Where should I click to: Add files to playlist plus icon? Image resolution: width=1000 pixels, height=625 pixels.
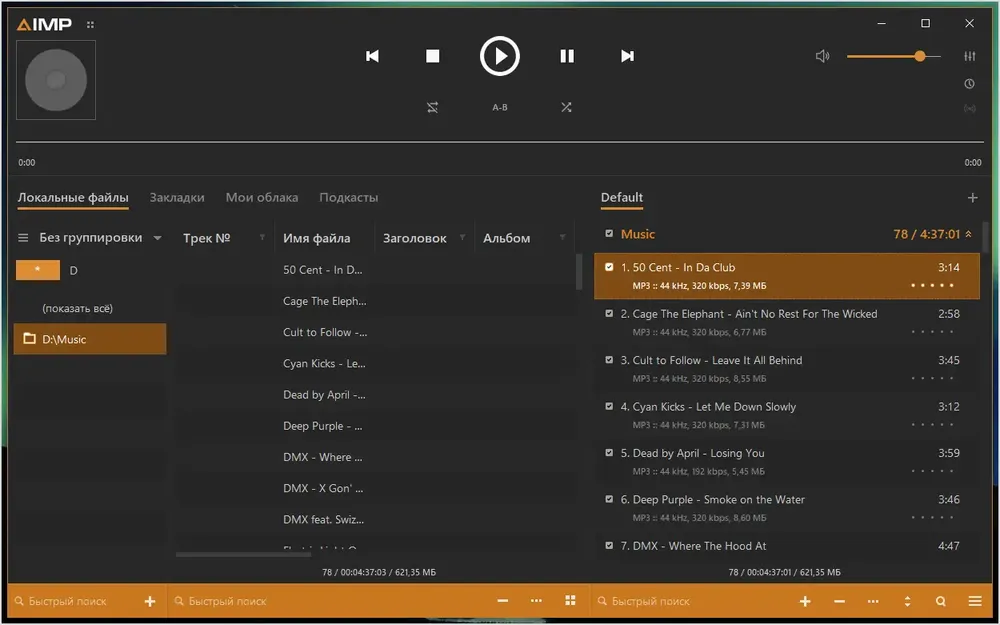pyautogui.click(x=805, y=601)
